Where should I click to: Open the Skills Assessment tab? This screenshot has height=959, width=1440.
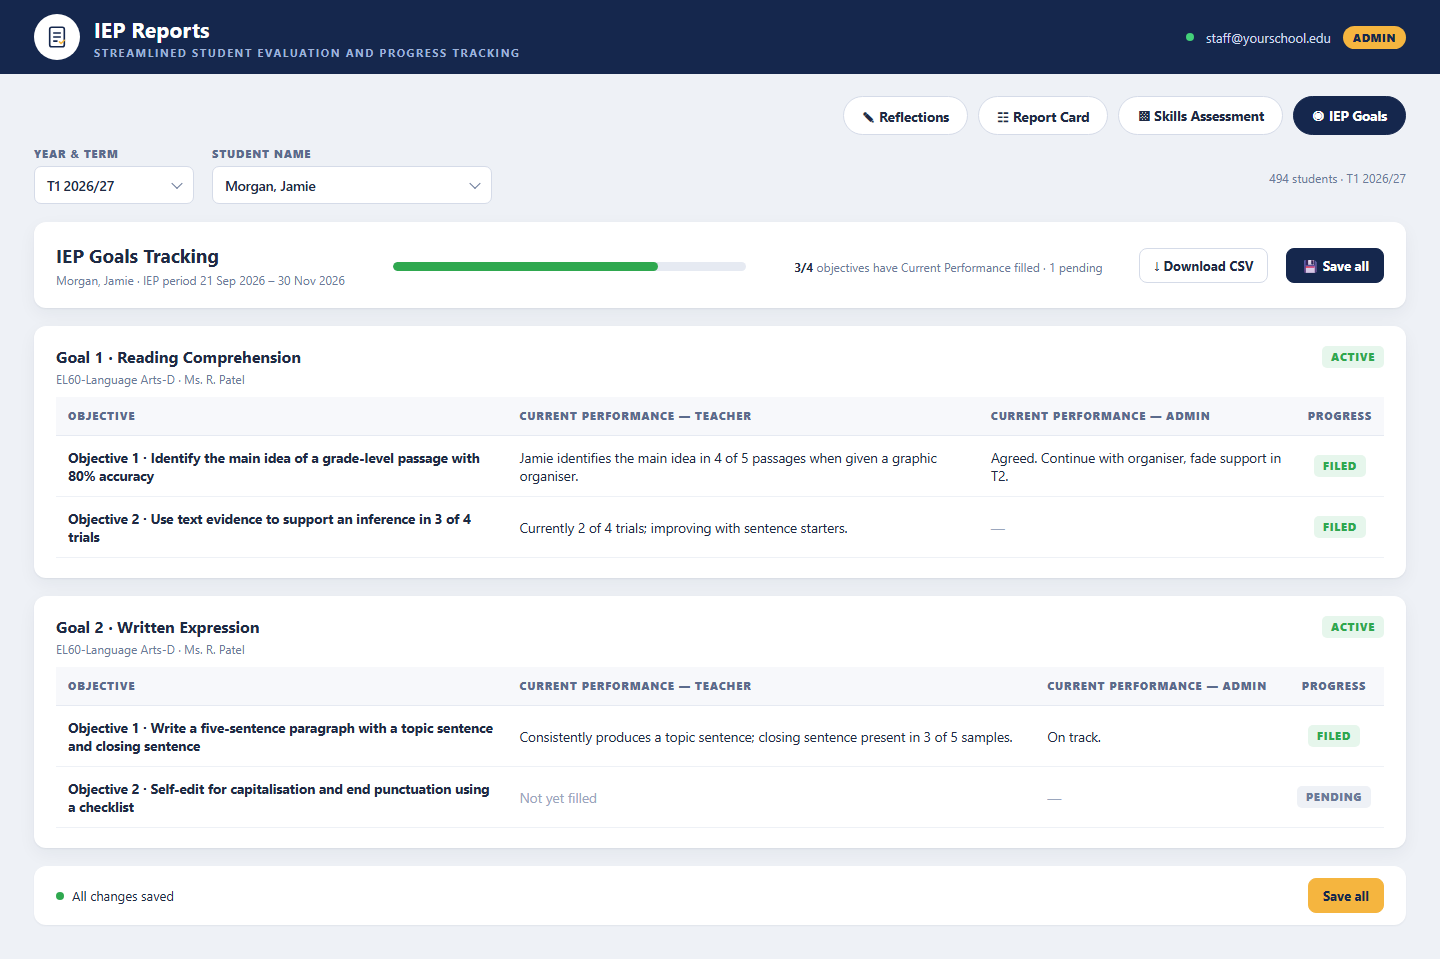tap(1200, 116)
